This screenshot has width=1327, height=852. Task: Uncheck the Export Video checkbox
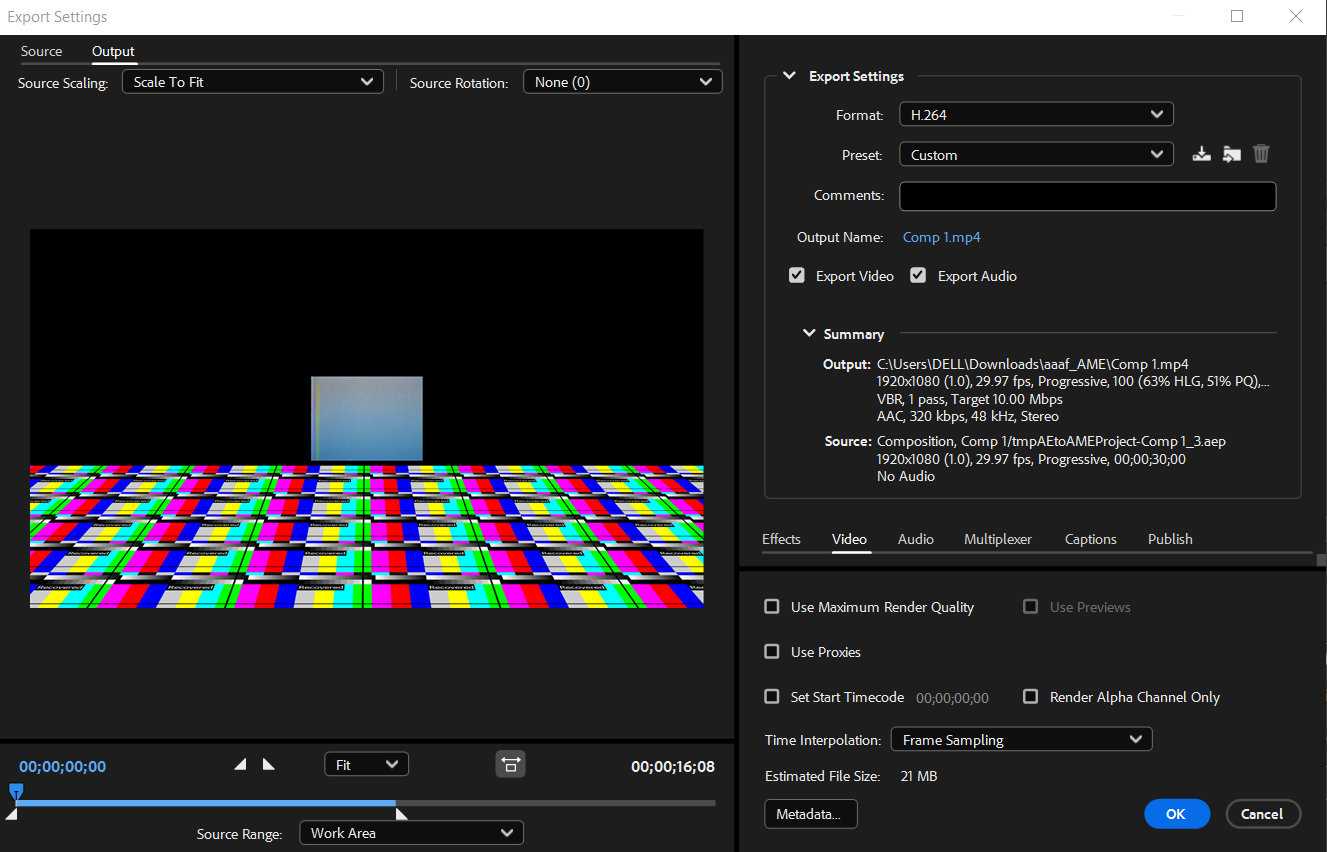(x=797, y=276)
